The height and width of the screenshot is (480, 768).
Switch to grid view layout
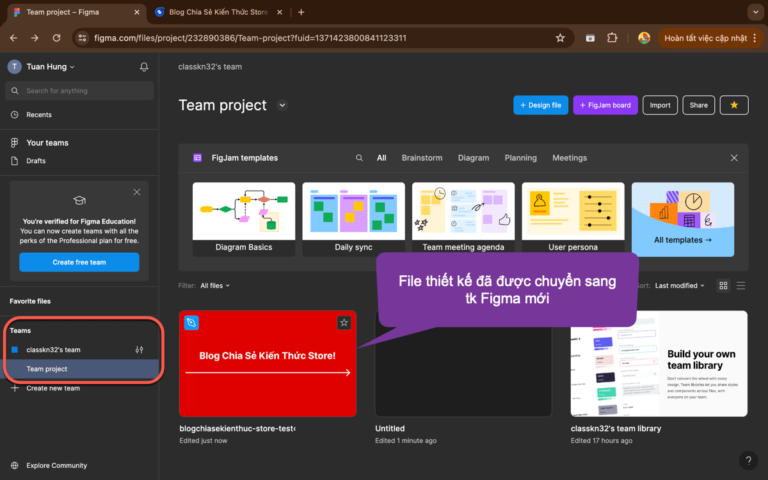[724, 286]
